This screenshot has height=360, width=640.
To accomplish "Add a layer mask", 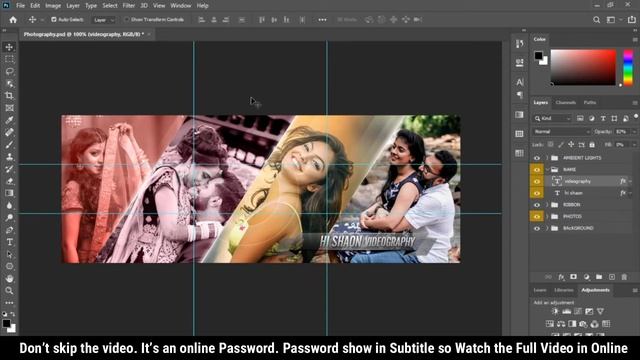I will coord(573,277).
